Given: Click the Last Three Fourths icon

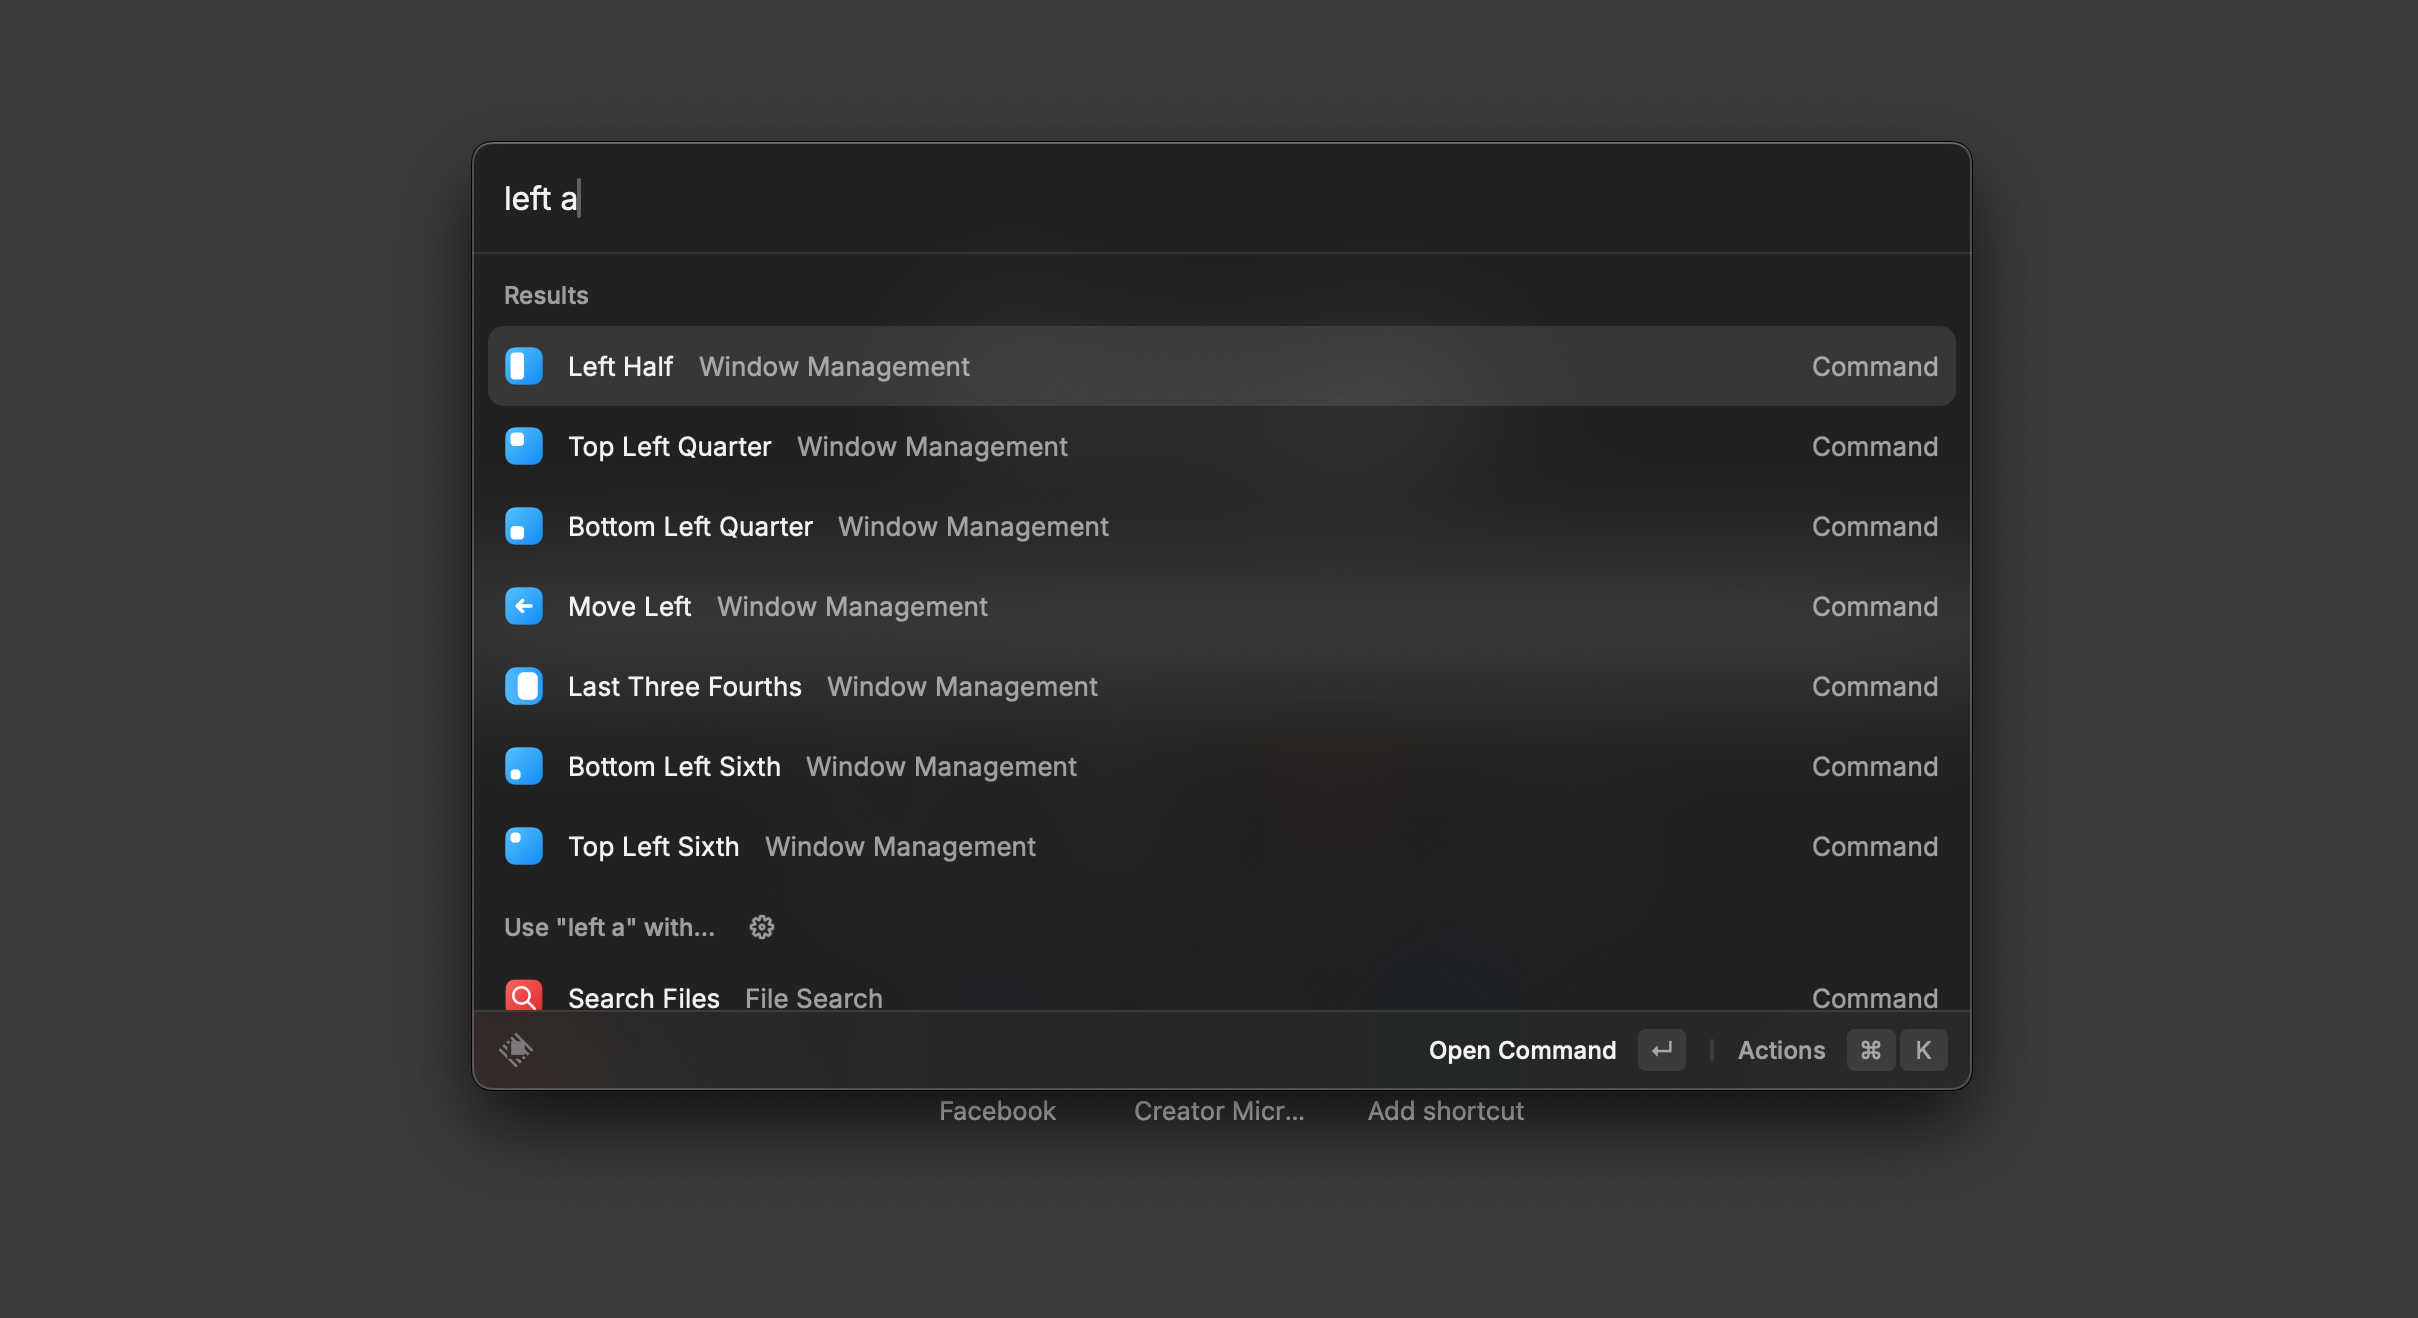Looking at the screenshot, I should pyautogui.click(x=523, y=686).
